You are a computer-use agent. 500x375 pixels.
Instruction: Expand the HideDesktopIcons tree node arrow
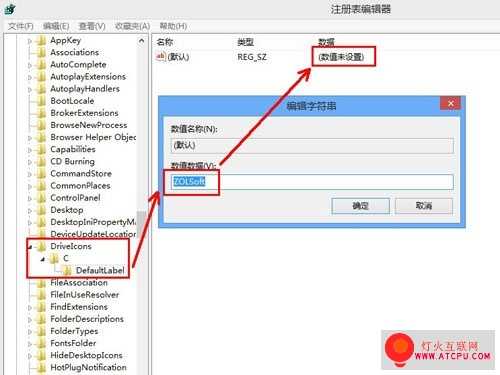click(30, 356)
